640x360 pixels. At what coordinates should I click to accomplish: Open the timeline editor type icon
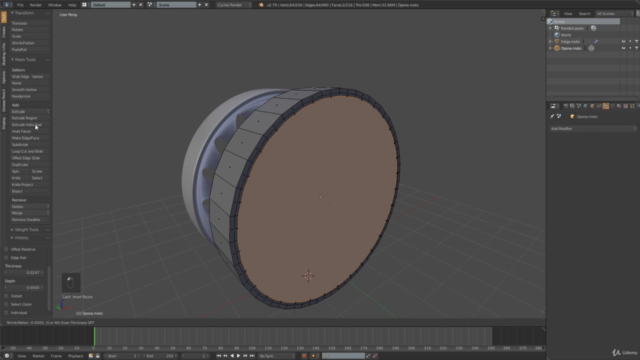[7, 356]
